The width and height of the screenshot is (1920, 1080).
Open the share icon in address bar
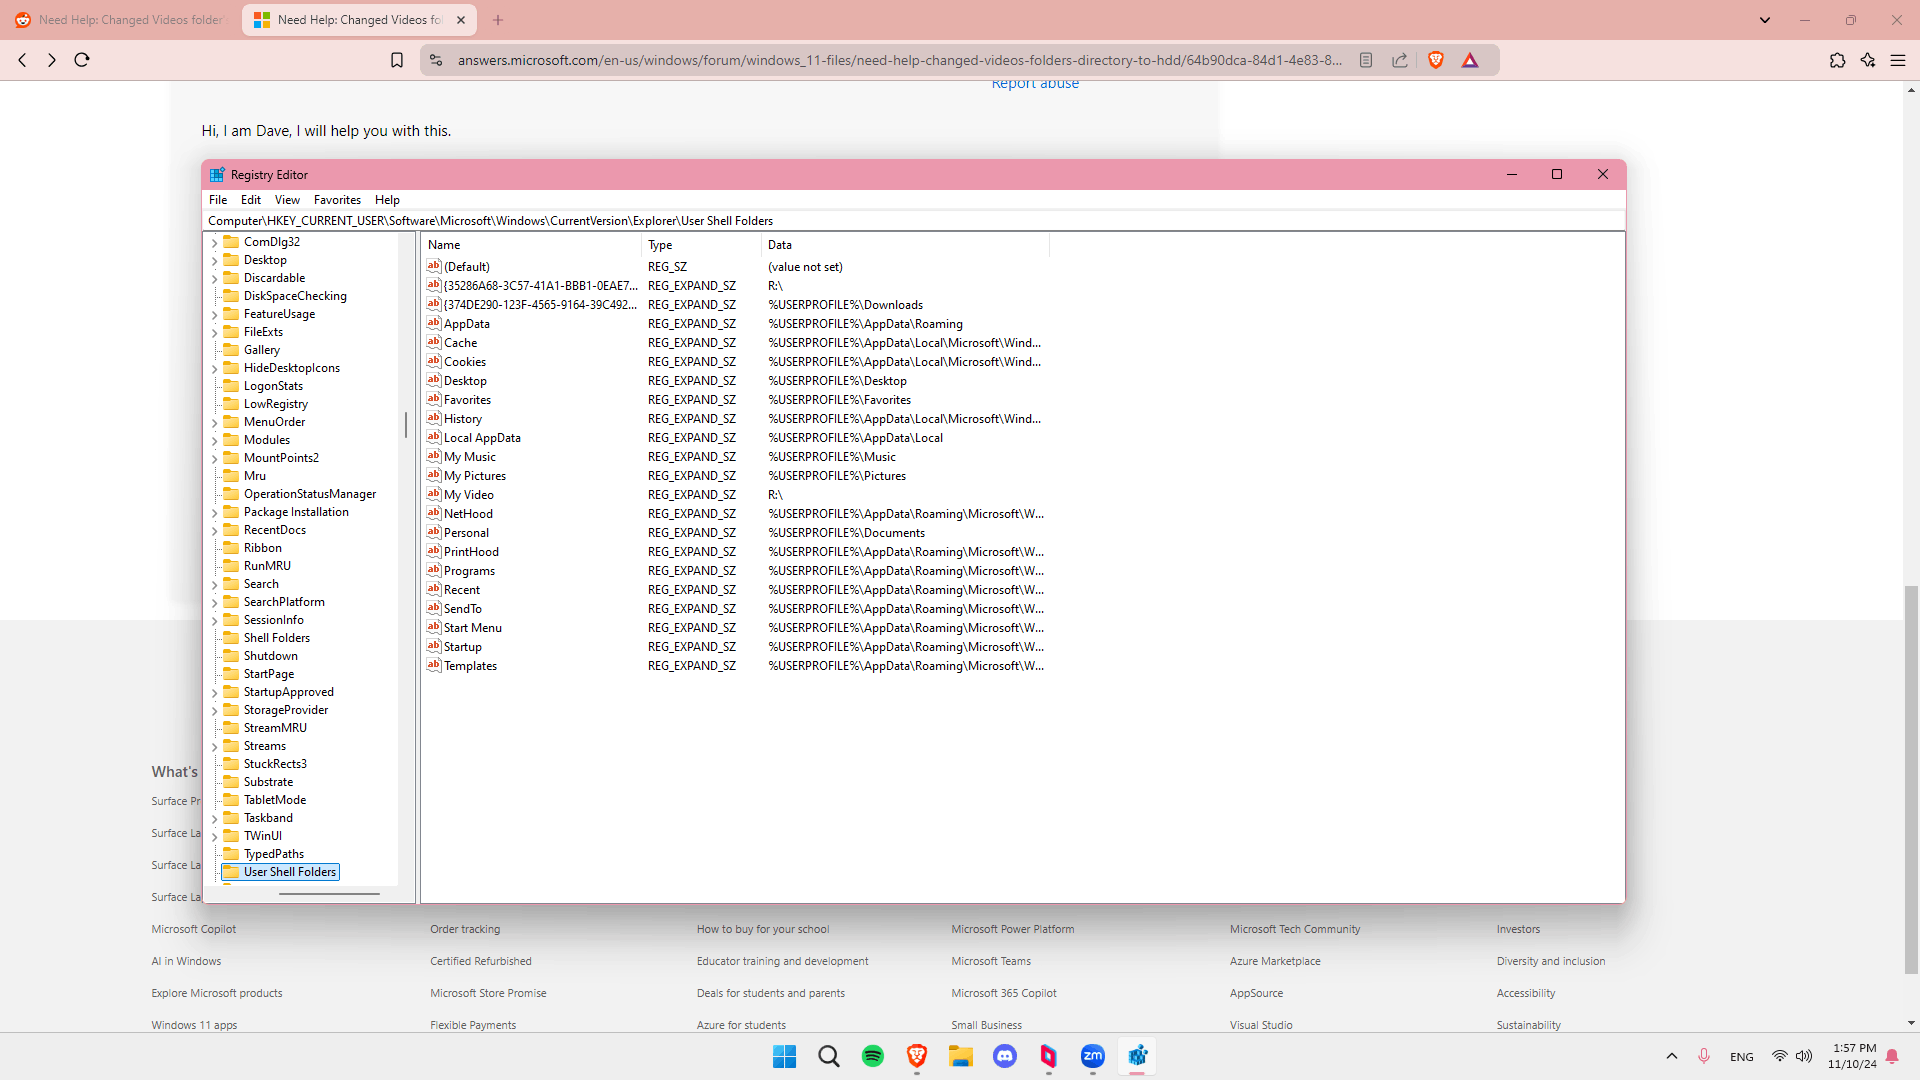pyautogui.click(x=1400, y=60)
